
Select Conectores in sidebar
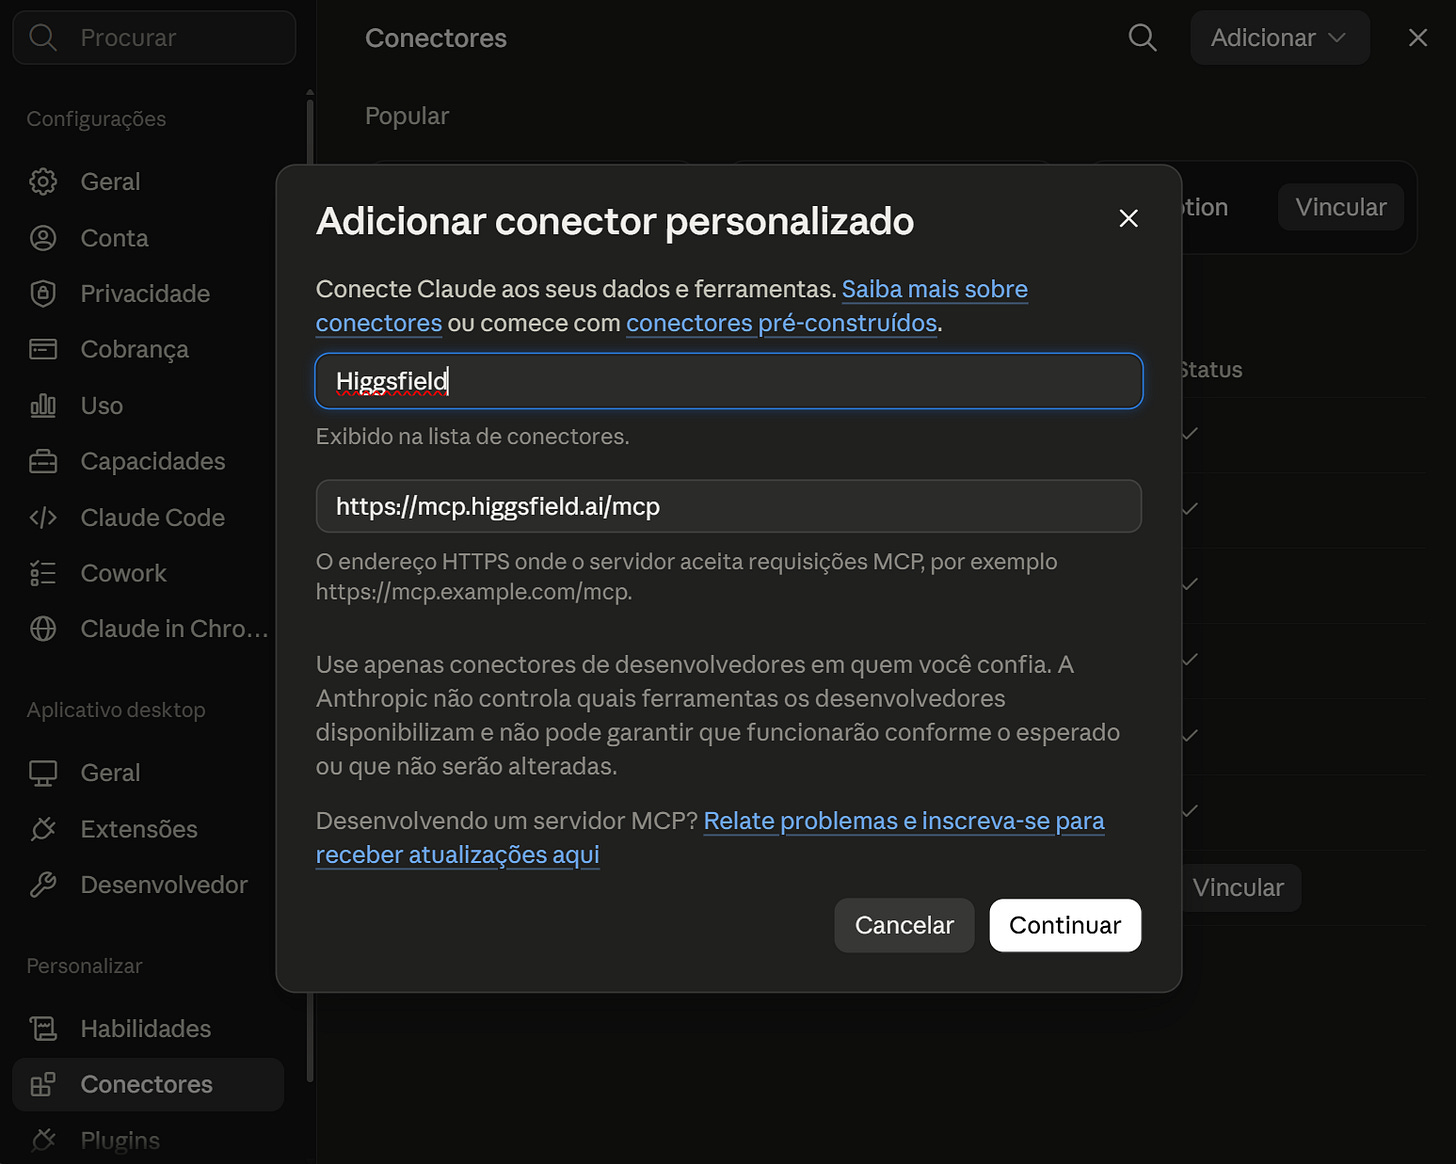[x=148, y=1084]
